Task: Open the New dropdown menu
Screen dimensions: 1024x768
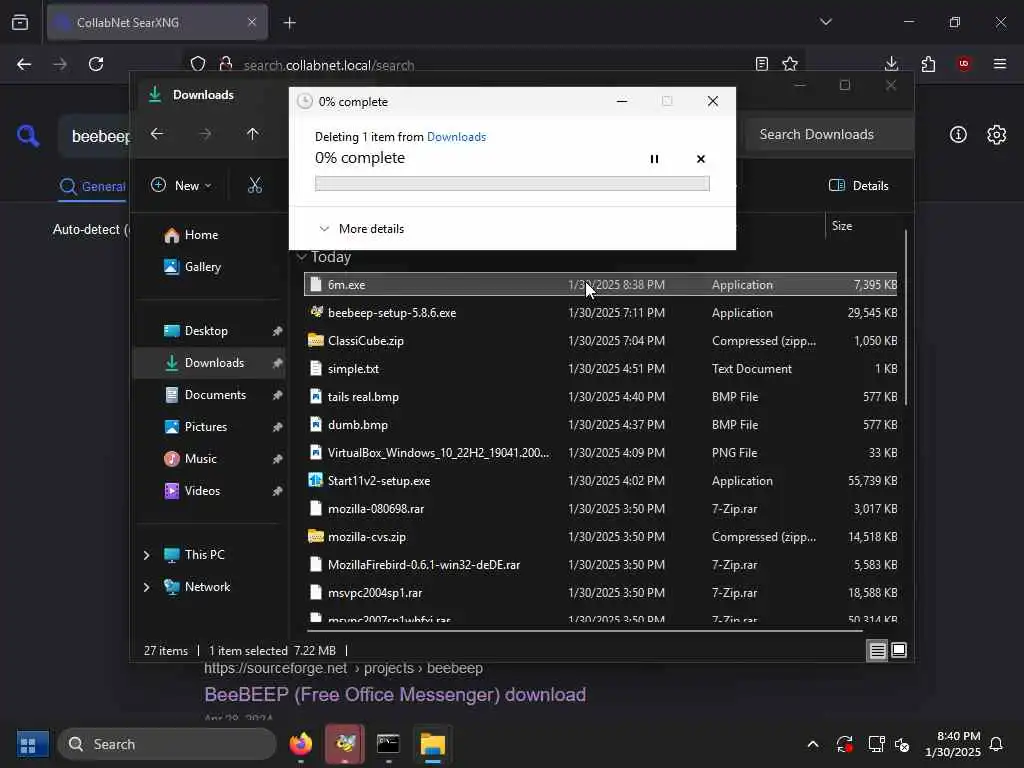Action: [181, 185]
